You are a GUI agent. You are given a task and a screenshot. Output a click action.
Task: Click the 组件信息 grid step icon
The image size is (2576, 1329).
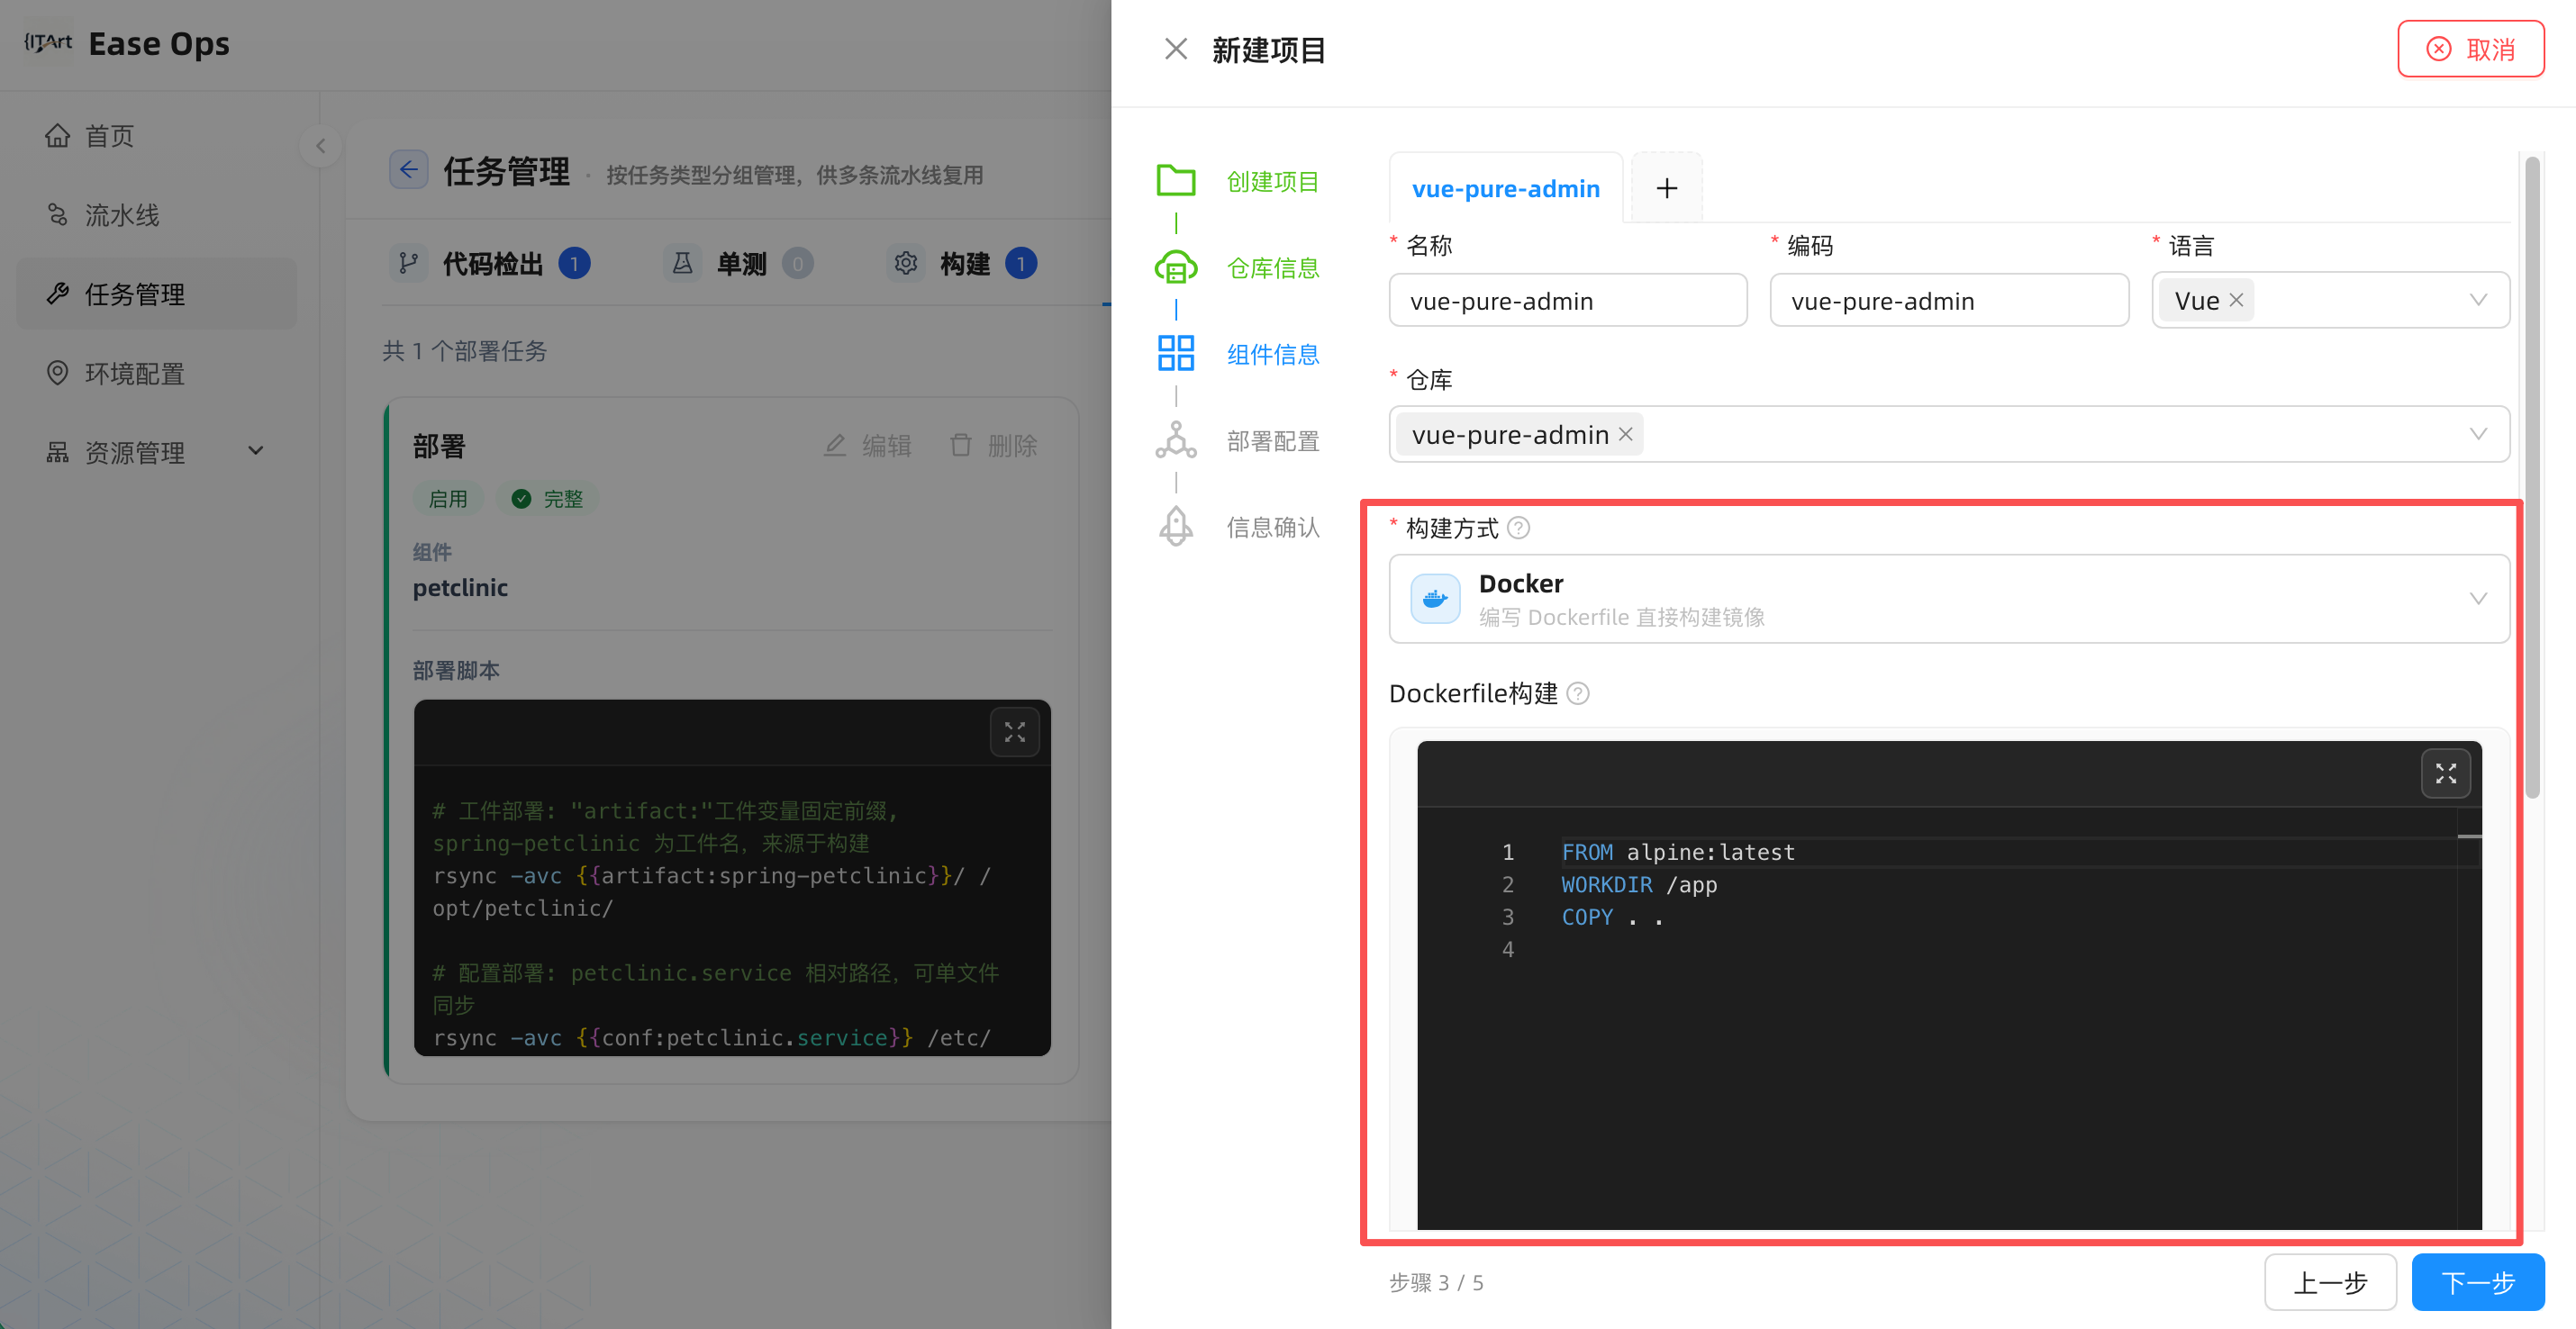pos(1176,354)
